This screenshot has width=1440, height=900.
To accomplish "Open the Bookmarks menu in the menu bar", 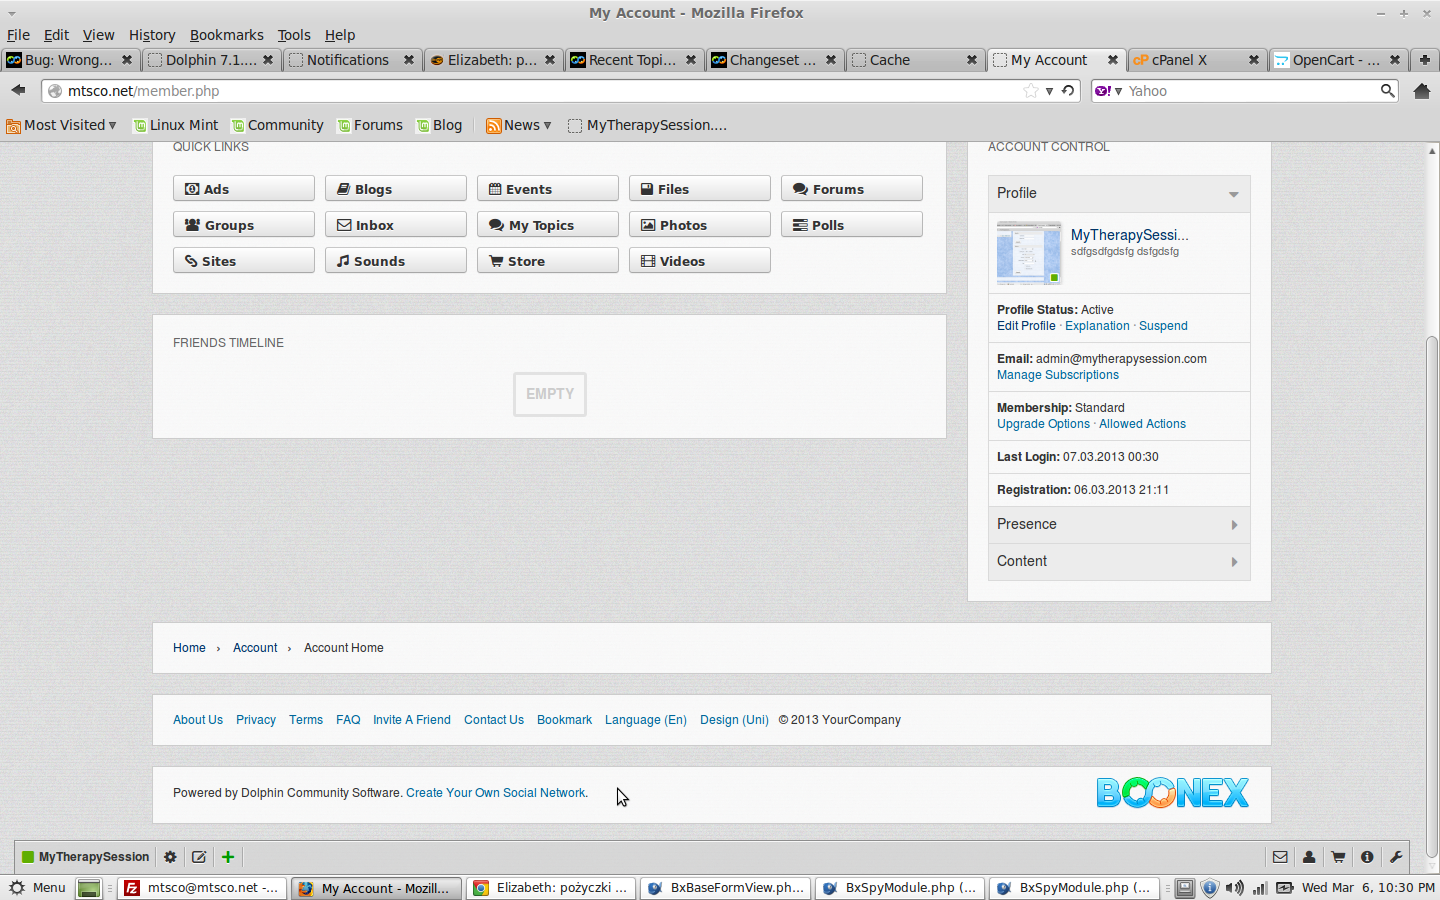I will [x=226, y=35].
